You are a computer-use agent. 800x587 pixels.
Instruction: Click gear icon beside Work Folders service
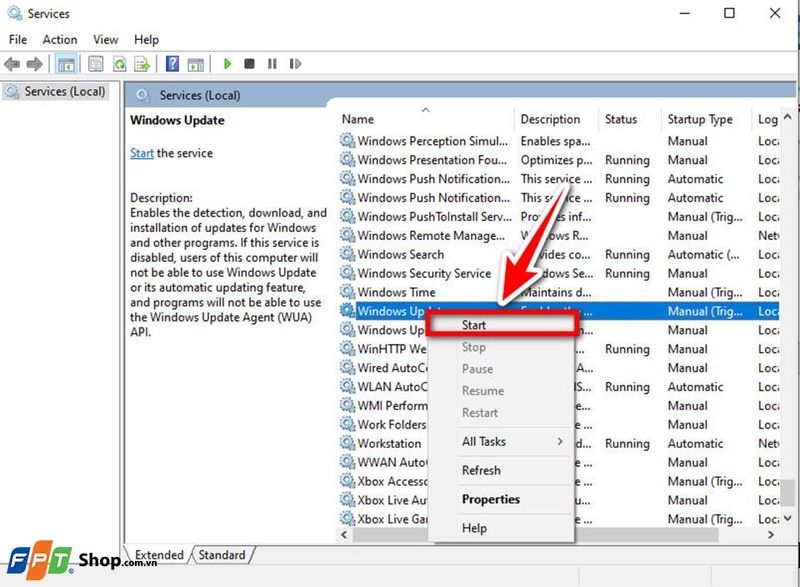click(x=347, y=424)
